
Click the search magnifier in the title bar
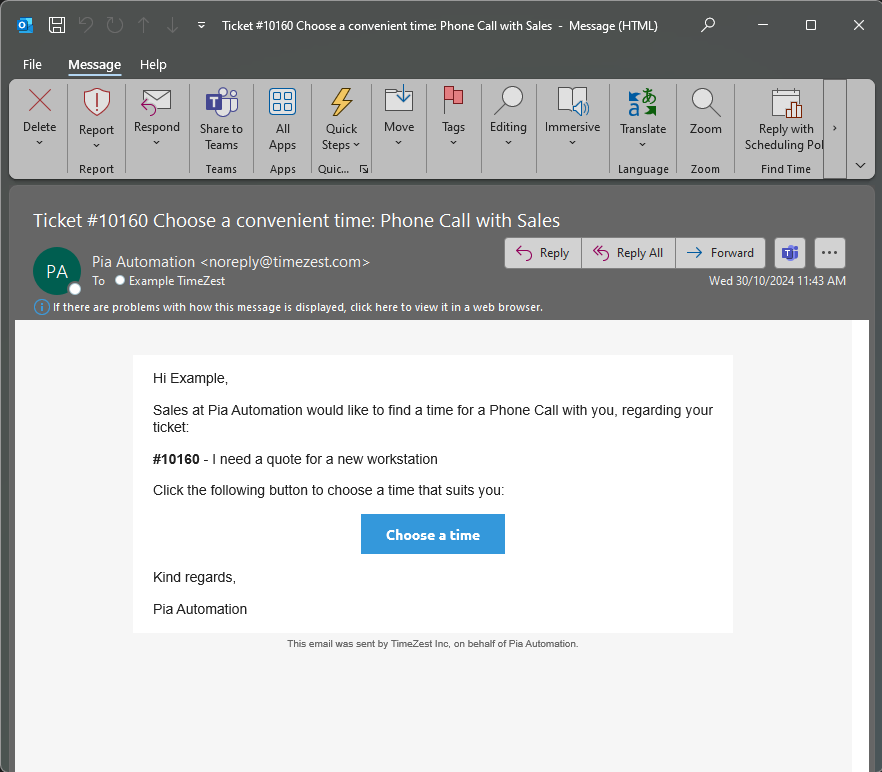pos(708,25)
